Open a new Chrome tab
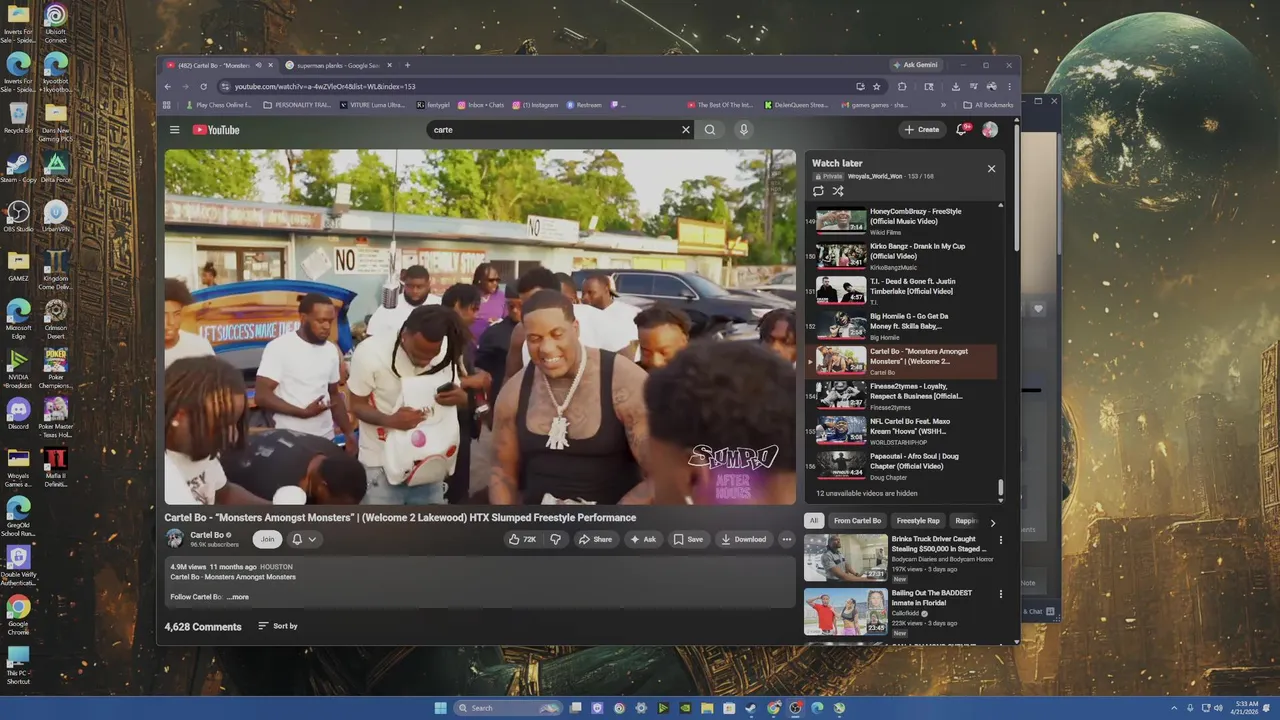Image resolution: width=1280 pixels, height=720 pixels. (x=407, y=66)
